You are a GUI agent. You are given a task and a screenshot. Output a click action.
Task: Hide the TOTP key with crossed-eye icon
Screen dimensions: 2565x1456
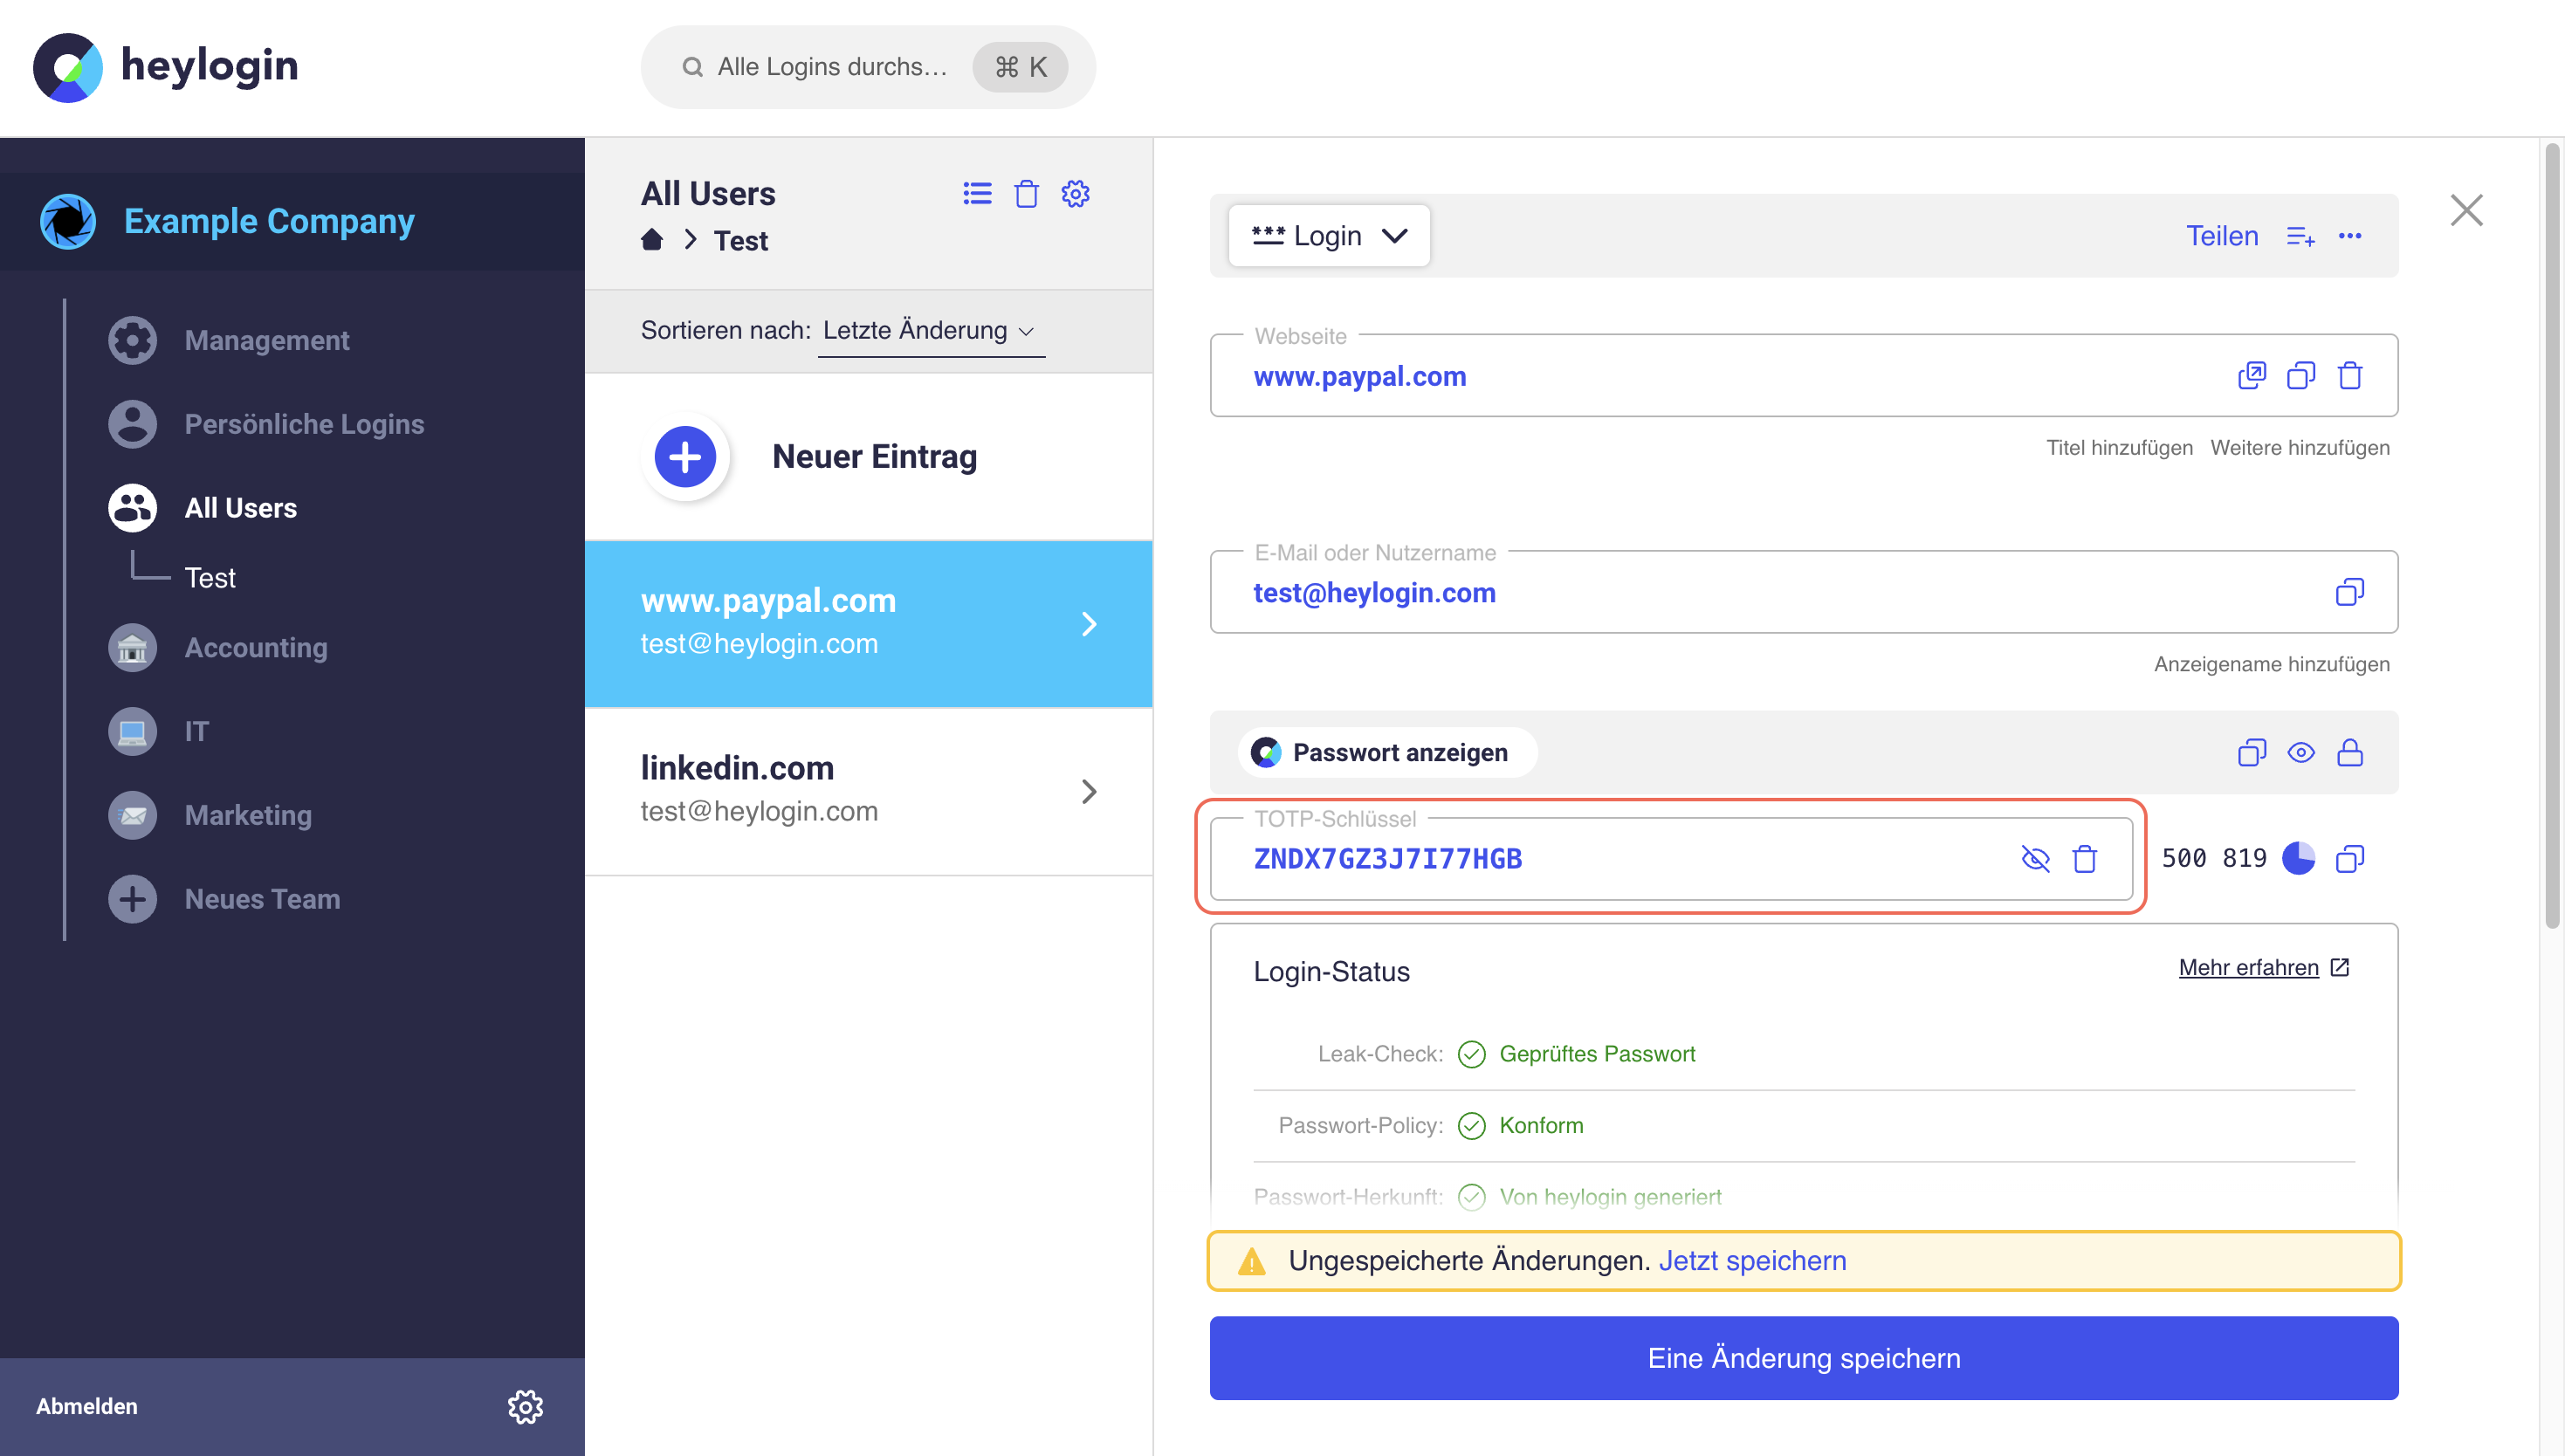[2035, 858]
